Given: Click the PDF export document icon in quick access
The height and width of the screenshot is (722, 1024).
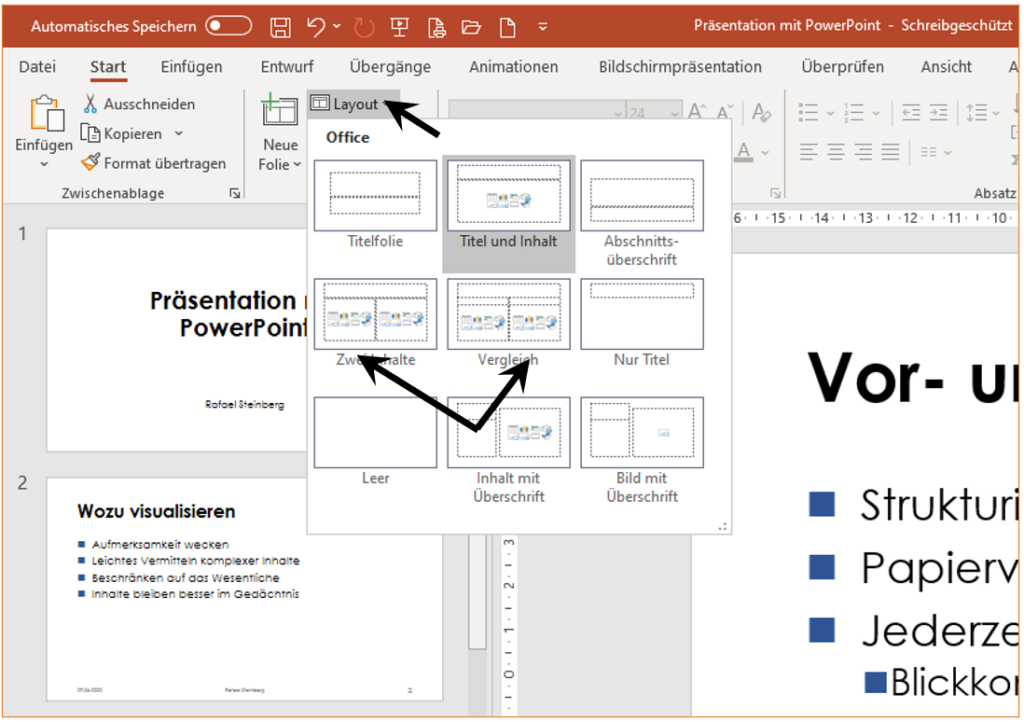Looking at the screenshot, I should (x=436, y=27).
